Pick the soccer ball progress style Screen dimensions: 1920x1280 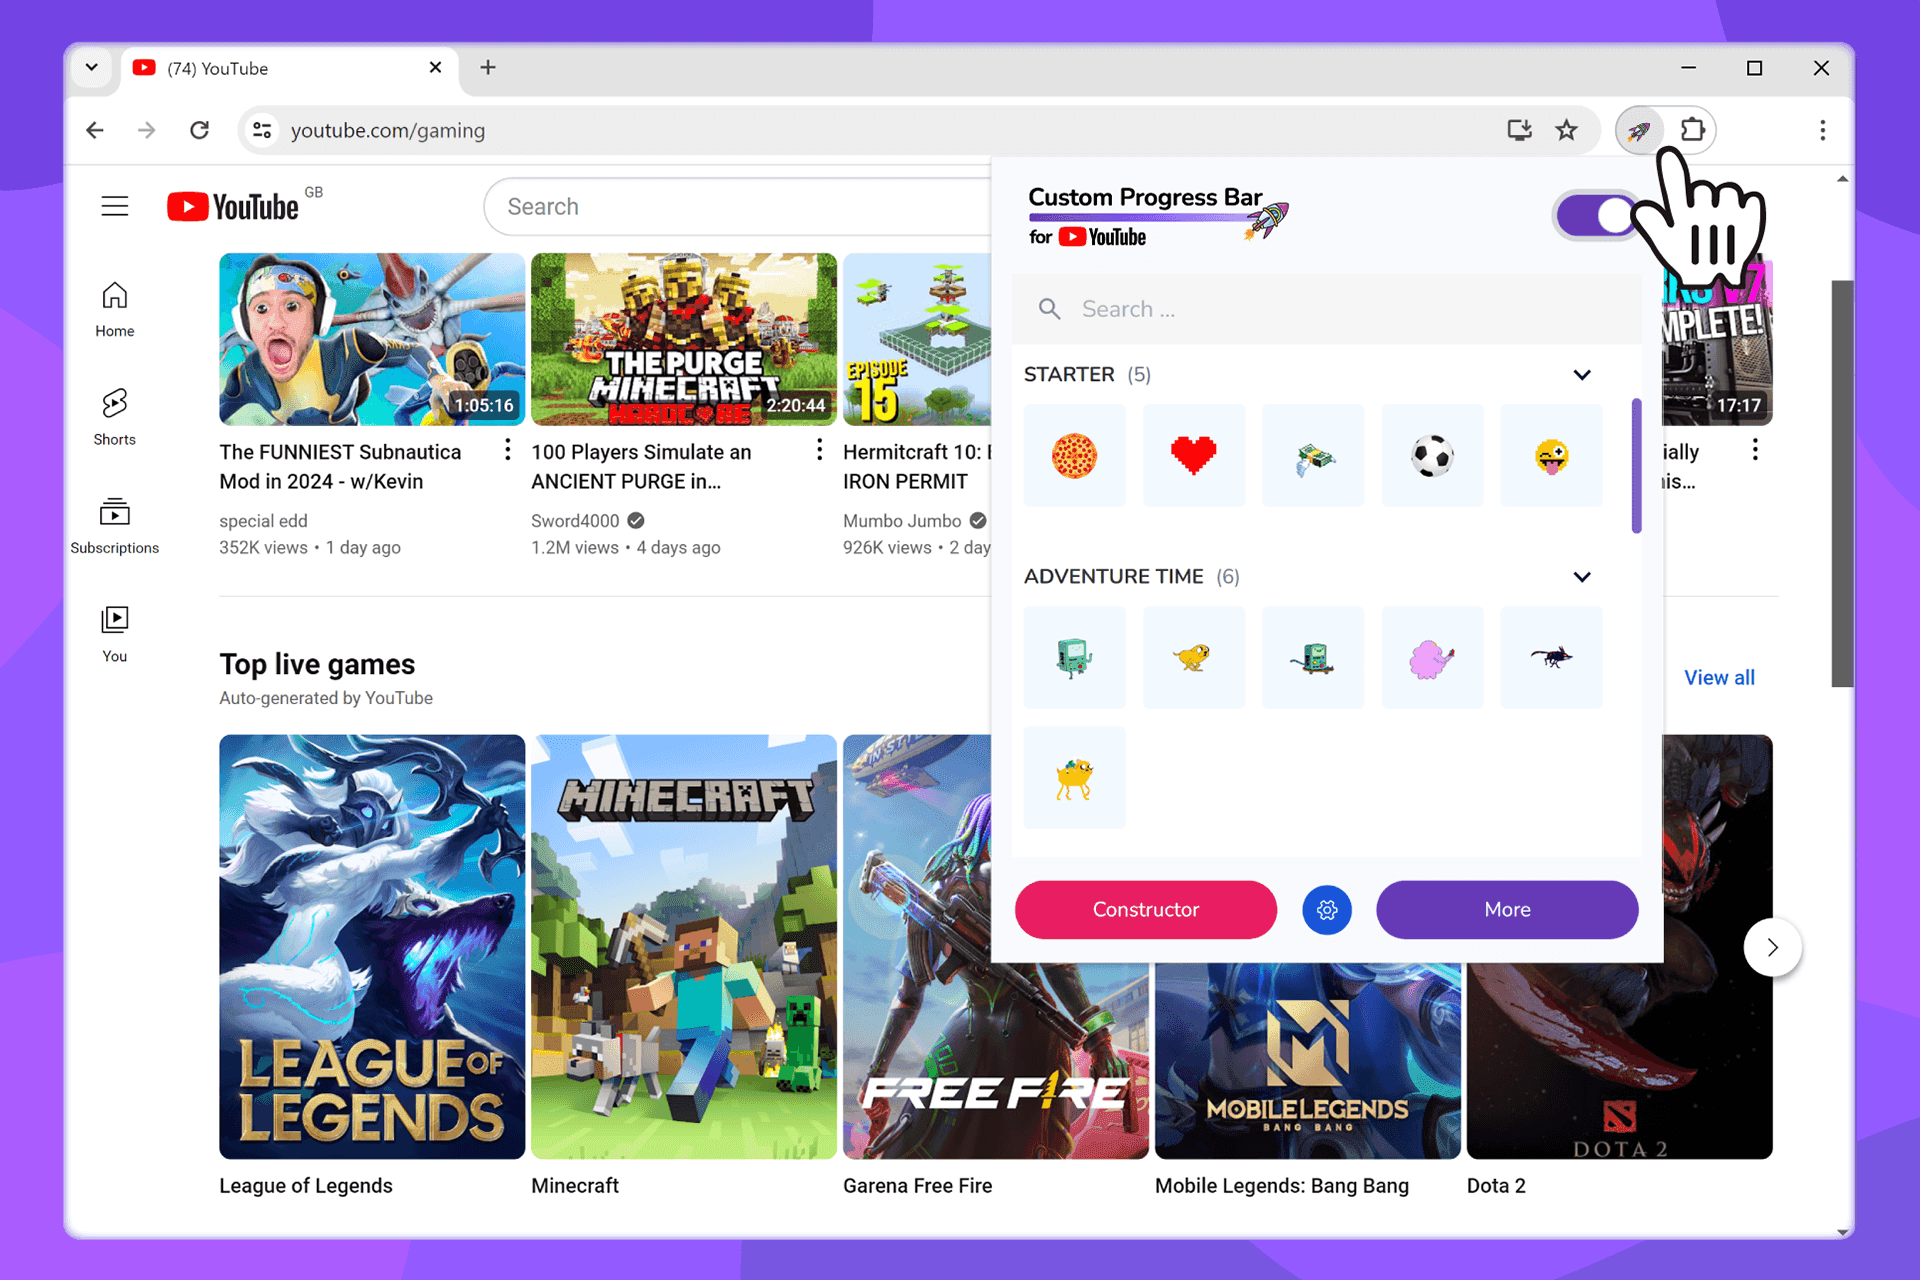coord(1432,455)
